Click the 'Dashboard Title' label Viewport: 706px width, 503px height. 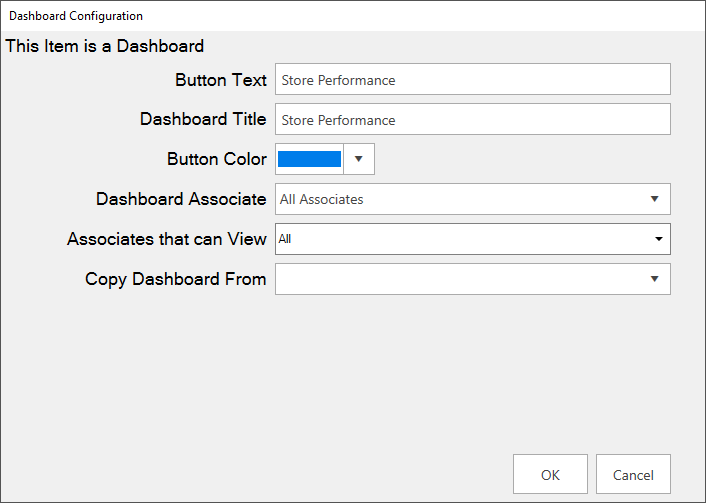point(203,120)
